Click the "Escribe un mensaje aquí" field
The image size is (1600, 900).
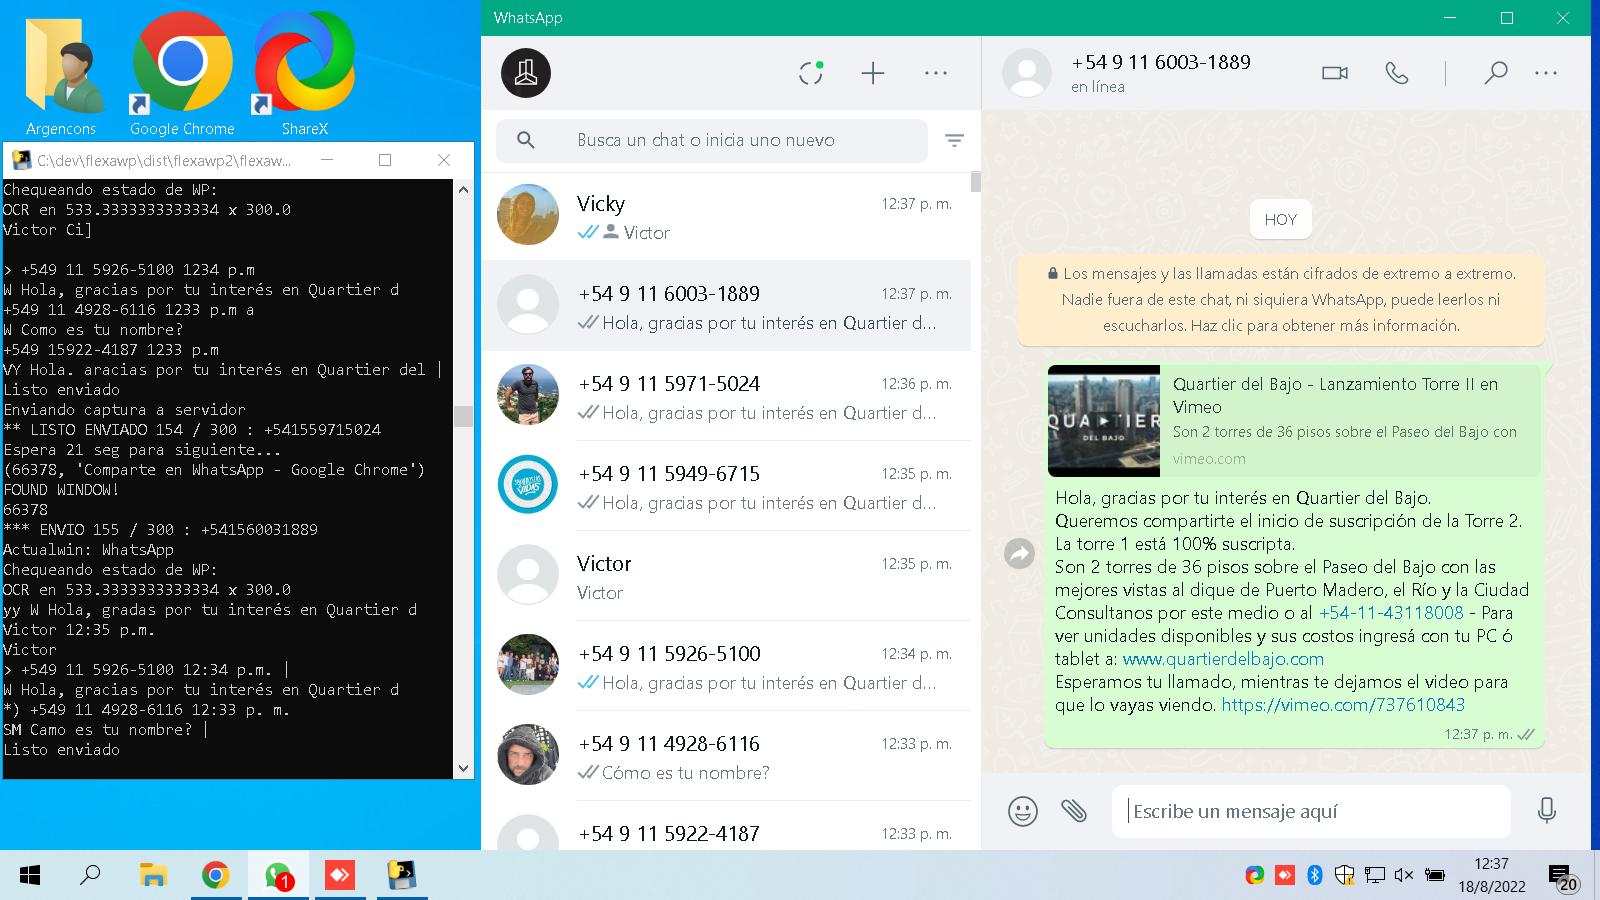pyautogui.click(x=1311, y=811)
